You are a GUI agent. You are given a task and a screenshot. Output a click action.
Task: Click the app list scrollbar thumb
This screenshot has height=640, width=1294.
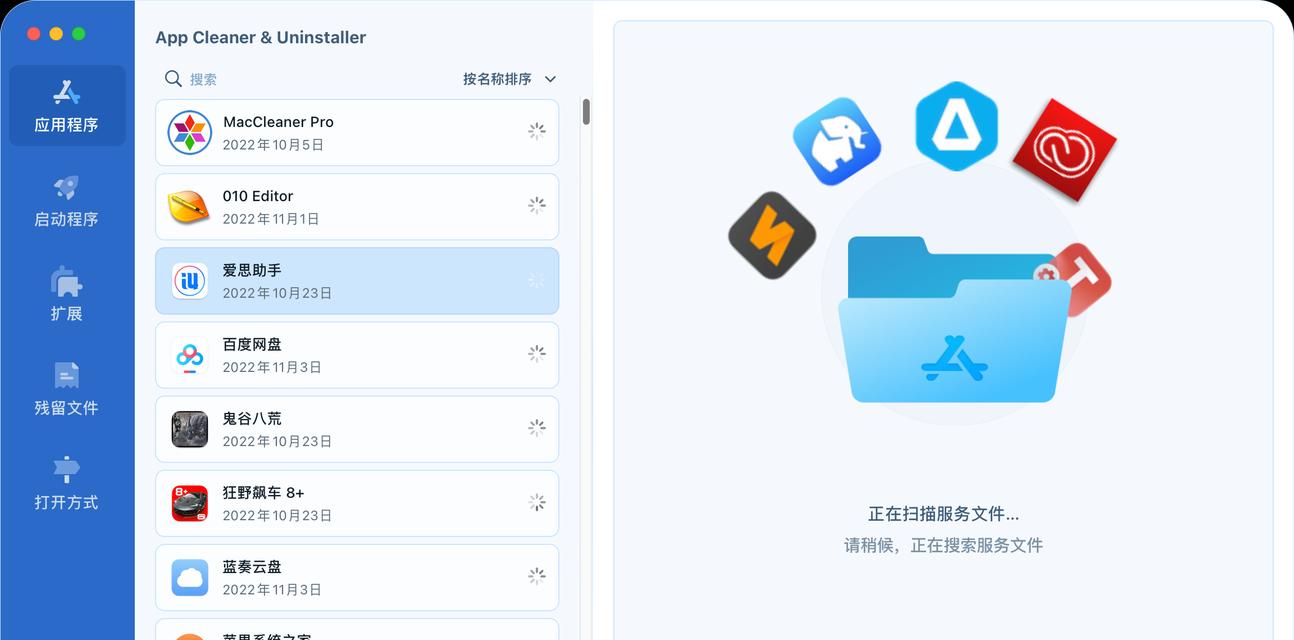click(x=586, y=111)
